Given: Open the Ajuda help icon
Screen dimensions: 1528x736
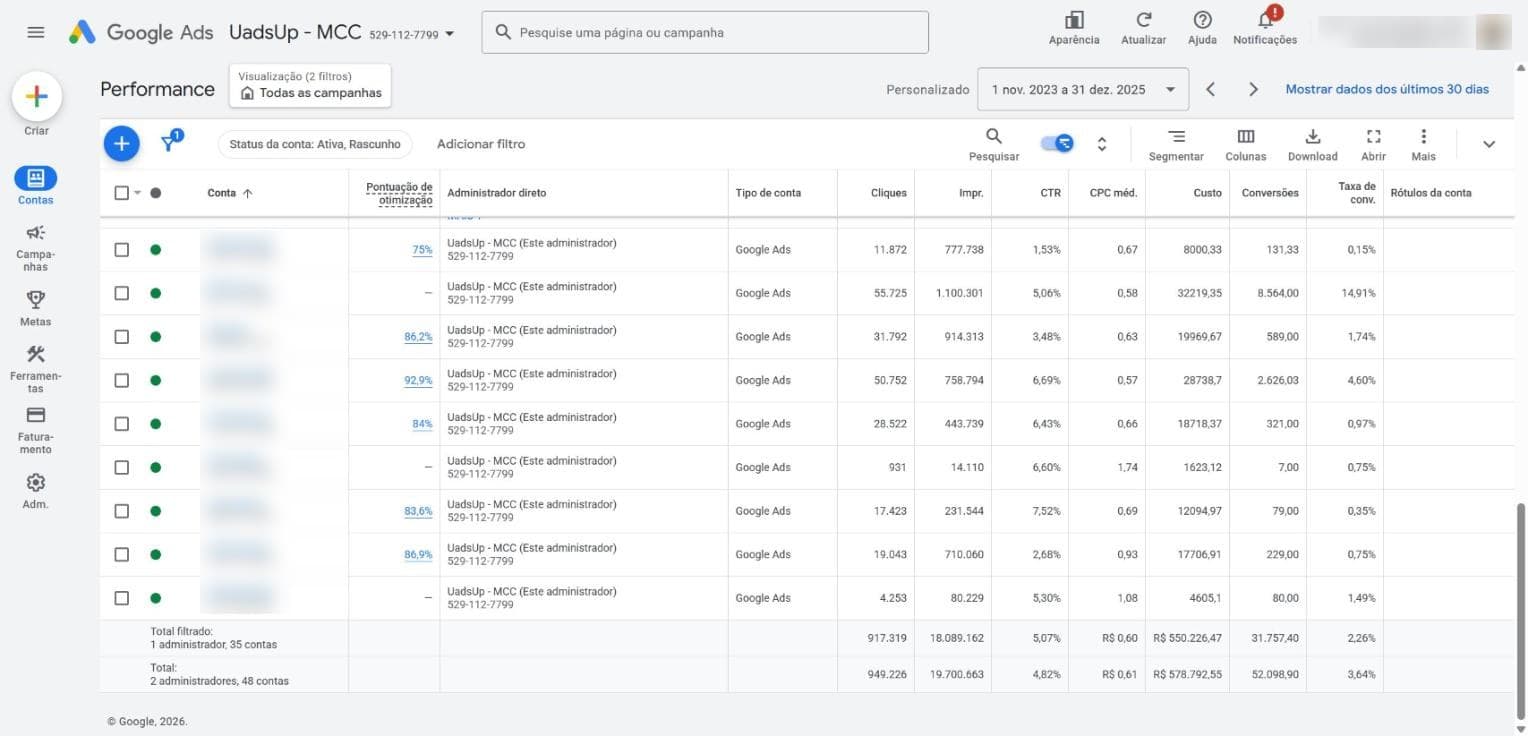Looking at the screenshot, I should [x=1202, y=21].
